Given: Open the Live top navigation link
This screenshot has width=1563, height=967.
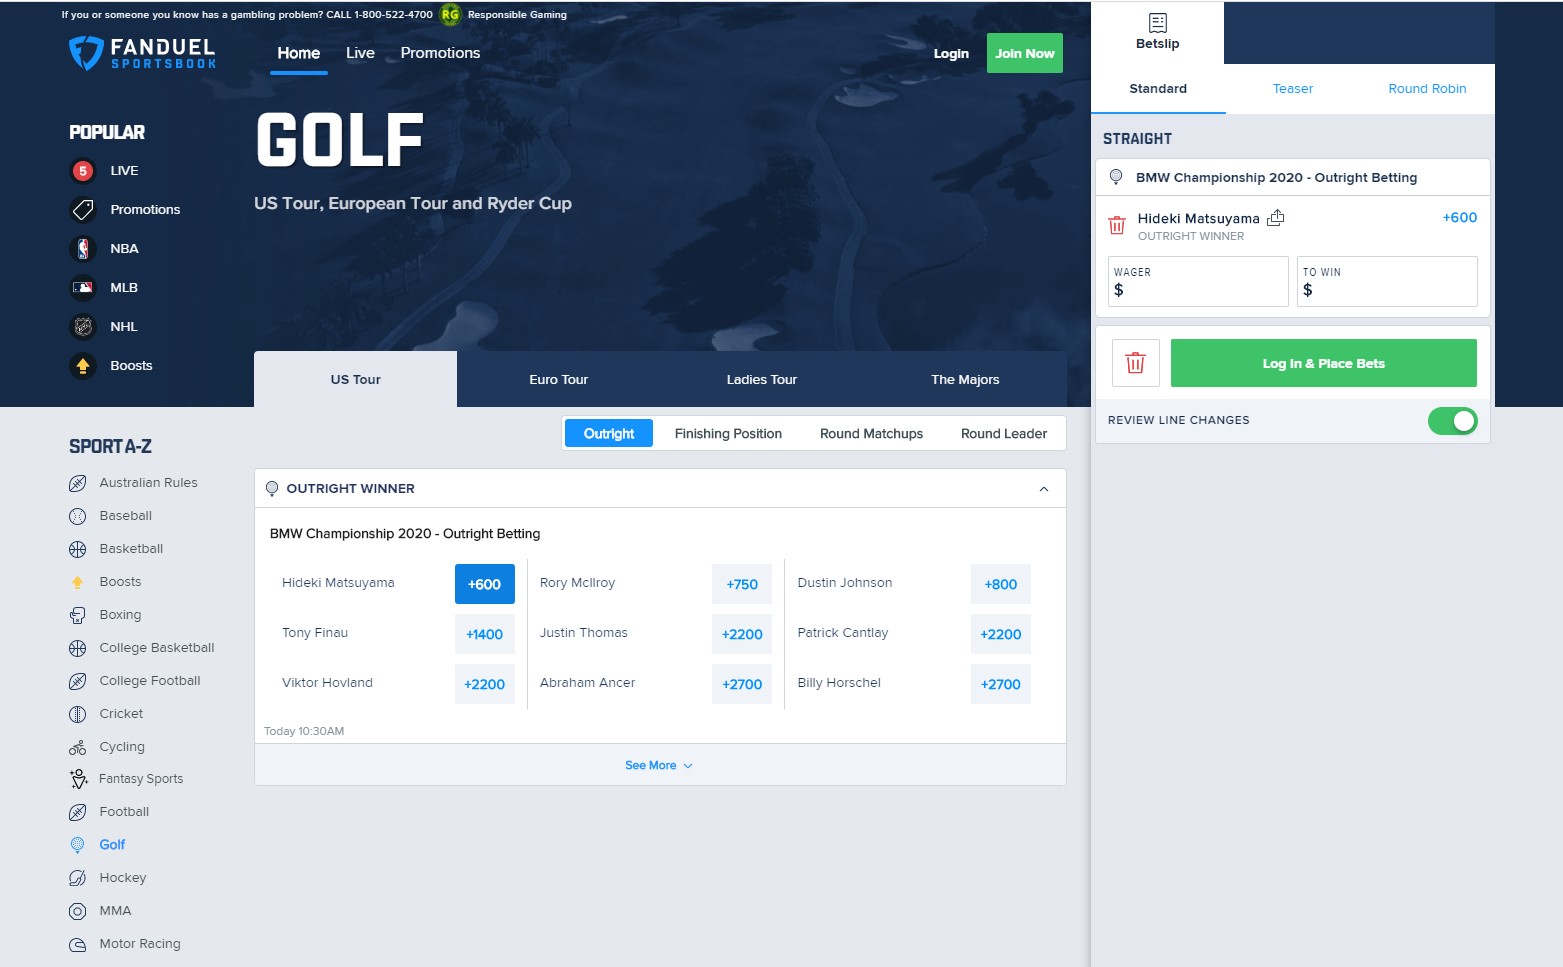Looking at the screenshot, I should pyautogui.click(x=360, y=53).
